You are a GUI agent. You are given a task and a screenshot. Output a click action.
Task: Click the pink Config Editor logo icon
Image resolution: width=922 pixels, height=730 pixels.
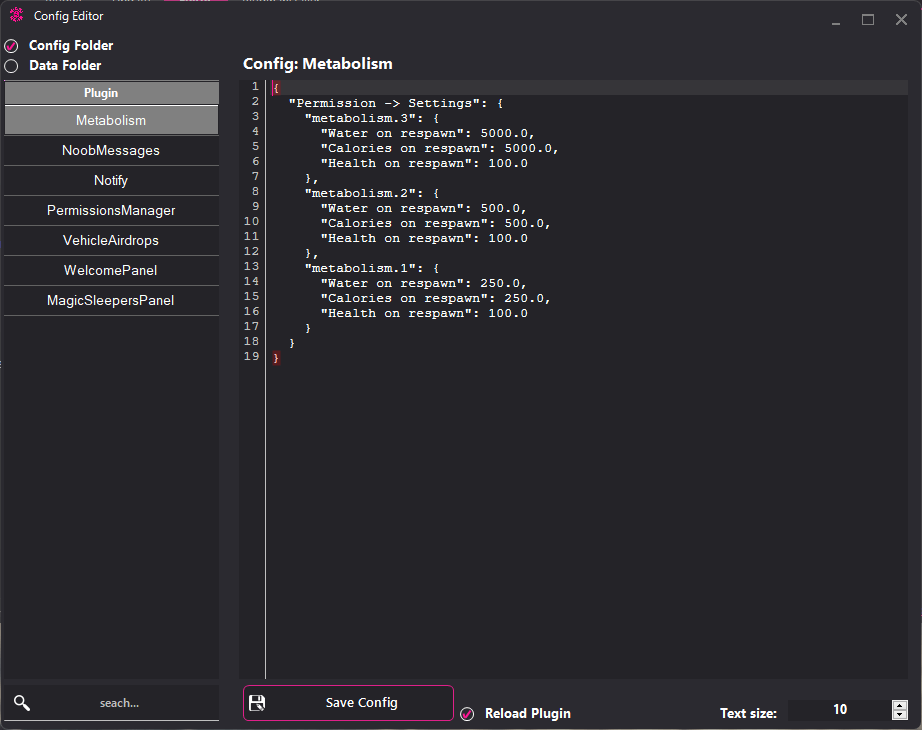(14, 15)
